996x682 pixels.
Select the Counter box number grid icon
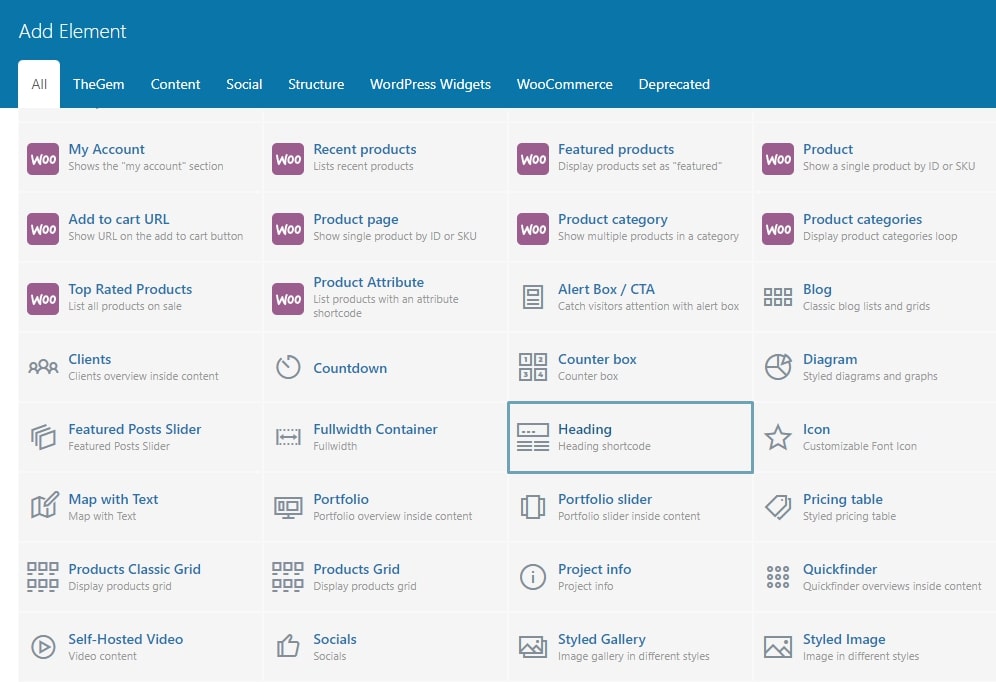[x=533, y=367]
